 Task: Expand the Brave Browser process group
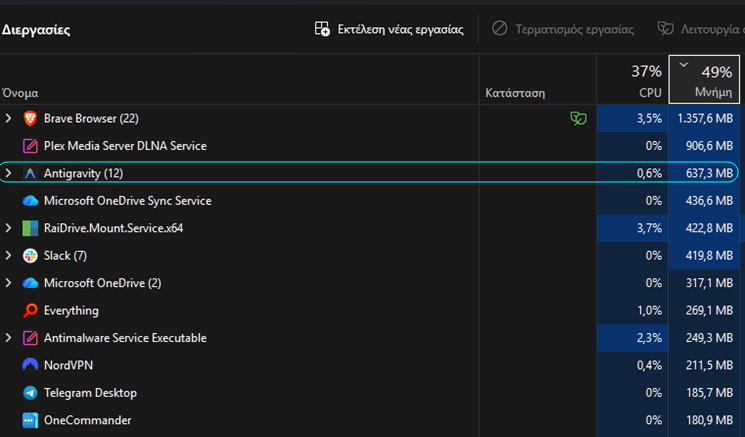tap(9, 118)
